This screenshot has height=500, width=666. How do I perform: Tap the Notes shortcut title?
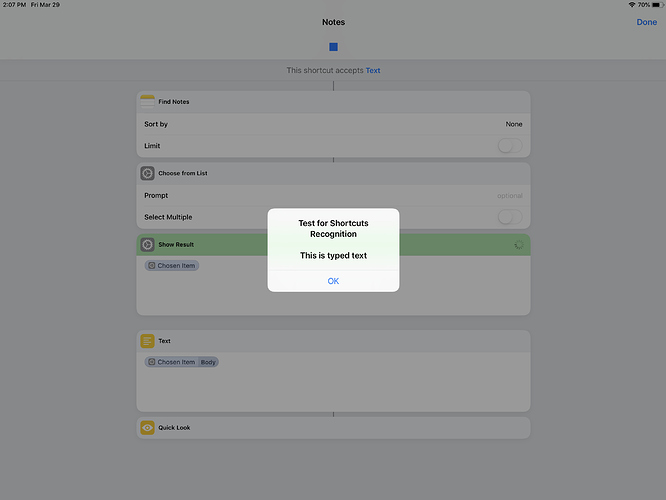coord(333,22)
